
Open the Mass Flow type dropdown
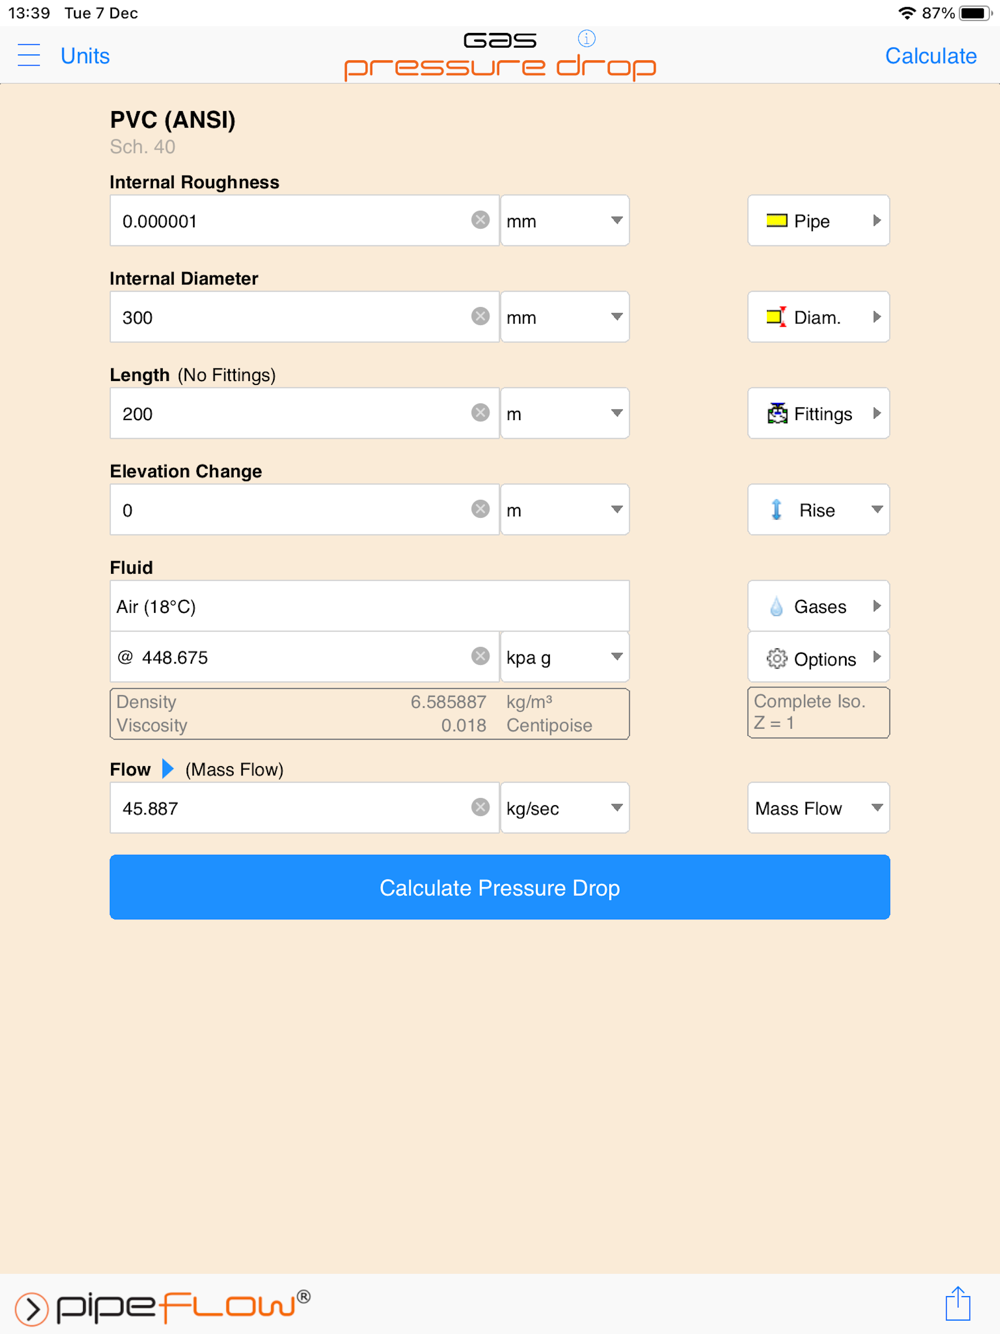click(819, 808)
